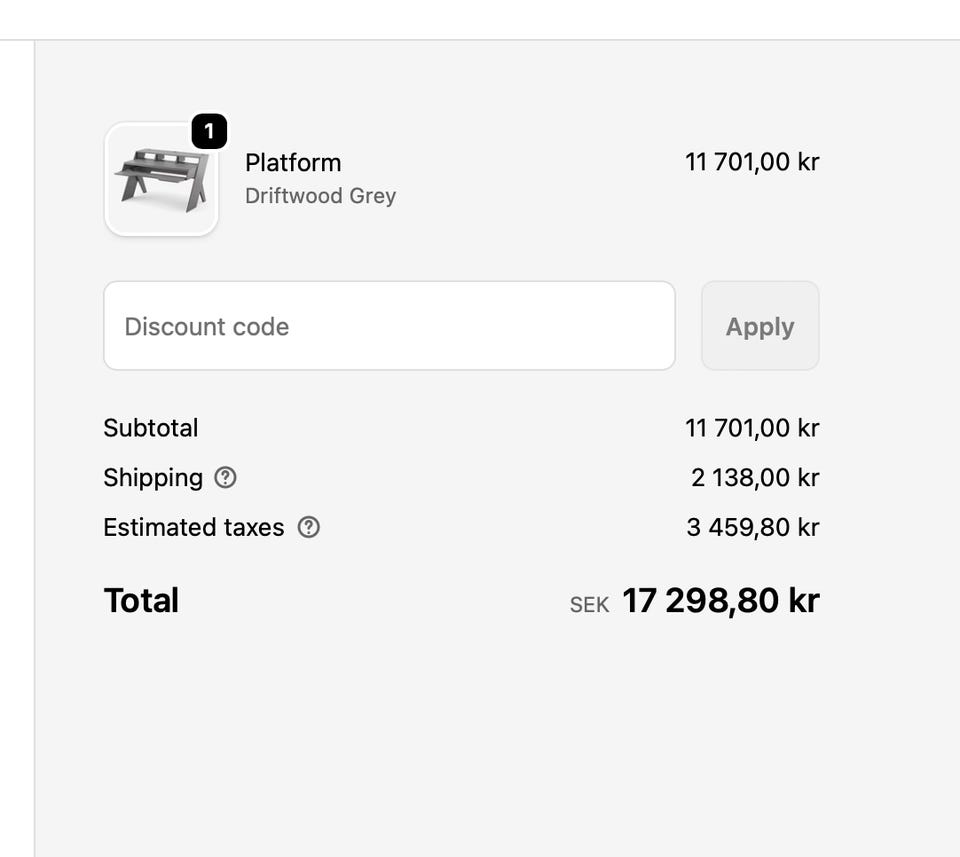Screen dimensions: 960x857
Task: Click the Estimated taxes label
Action: pyautogui.click(x=194, y=527)
